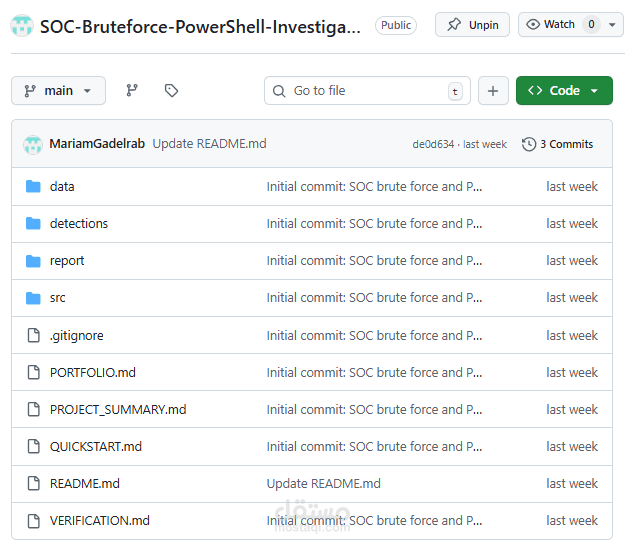Click the folder icon of the data row
The width and height of the screenshot is (625, 545).
click(x=33, y=186)
